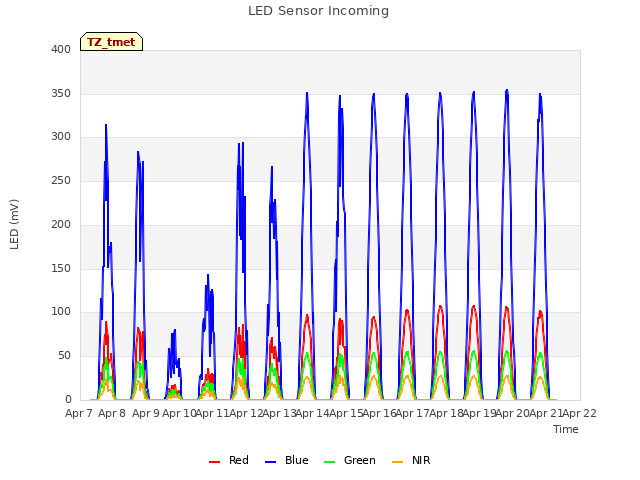Click the chart title LED Sensor Incoming
Viewport: 640px width, 480px height.
[x=318, y=11]
